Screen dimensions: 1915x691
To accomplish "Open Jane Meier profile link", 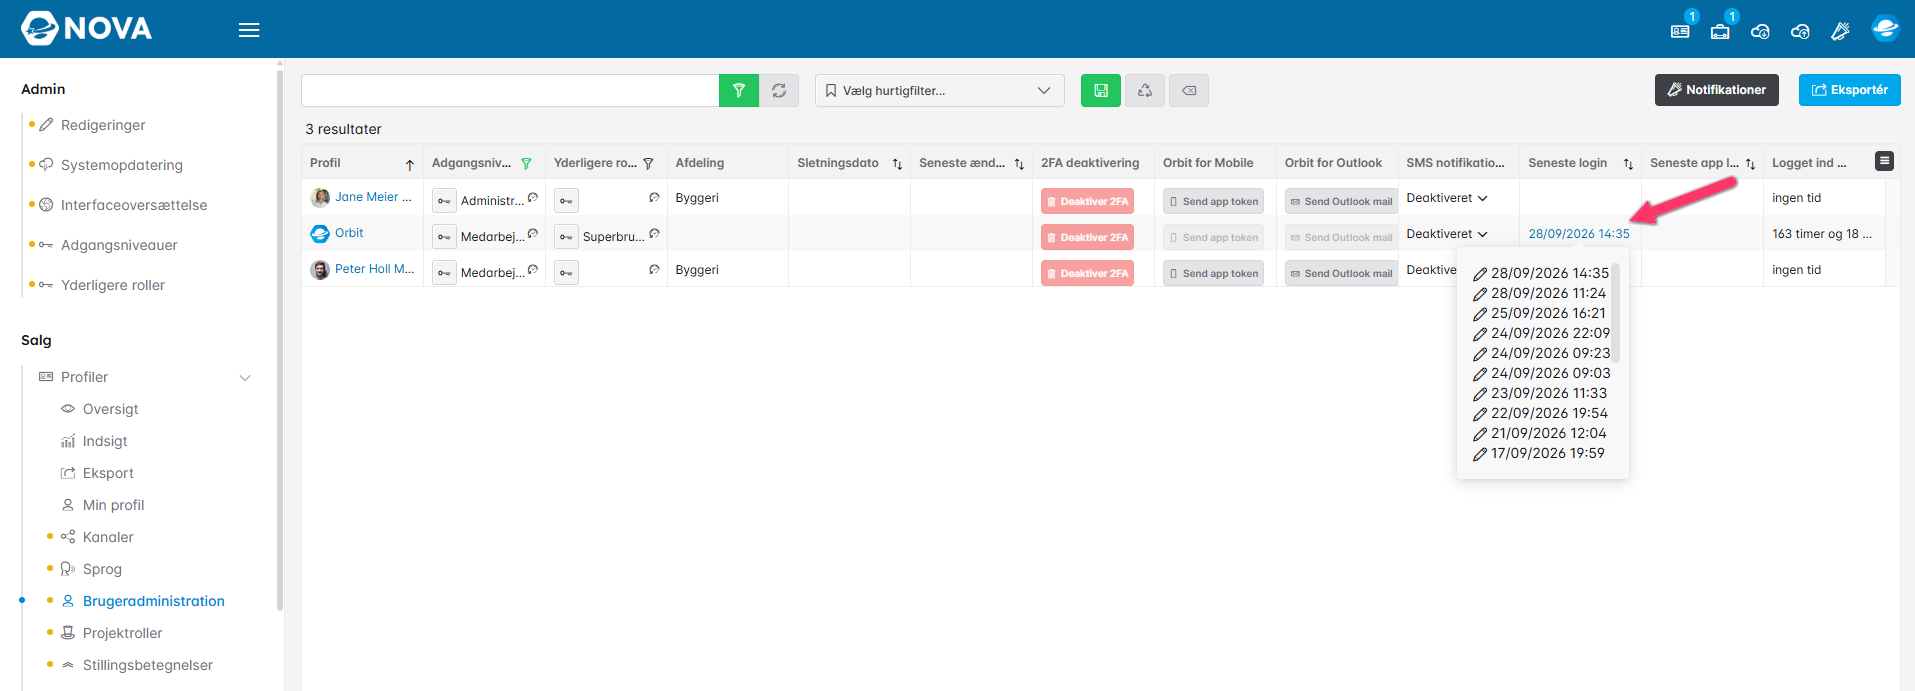I will 373,197.
